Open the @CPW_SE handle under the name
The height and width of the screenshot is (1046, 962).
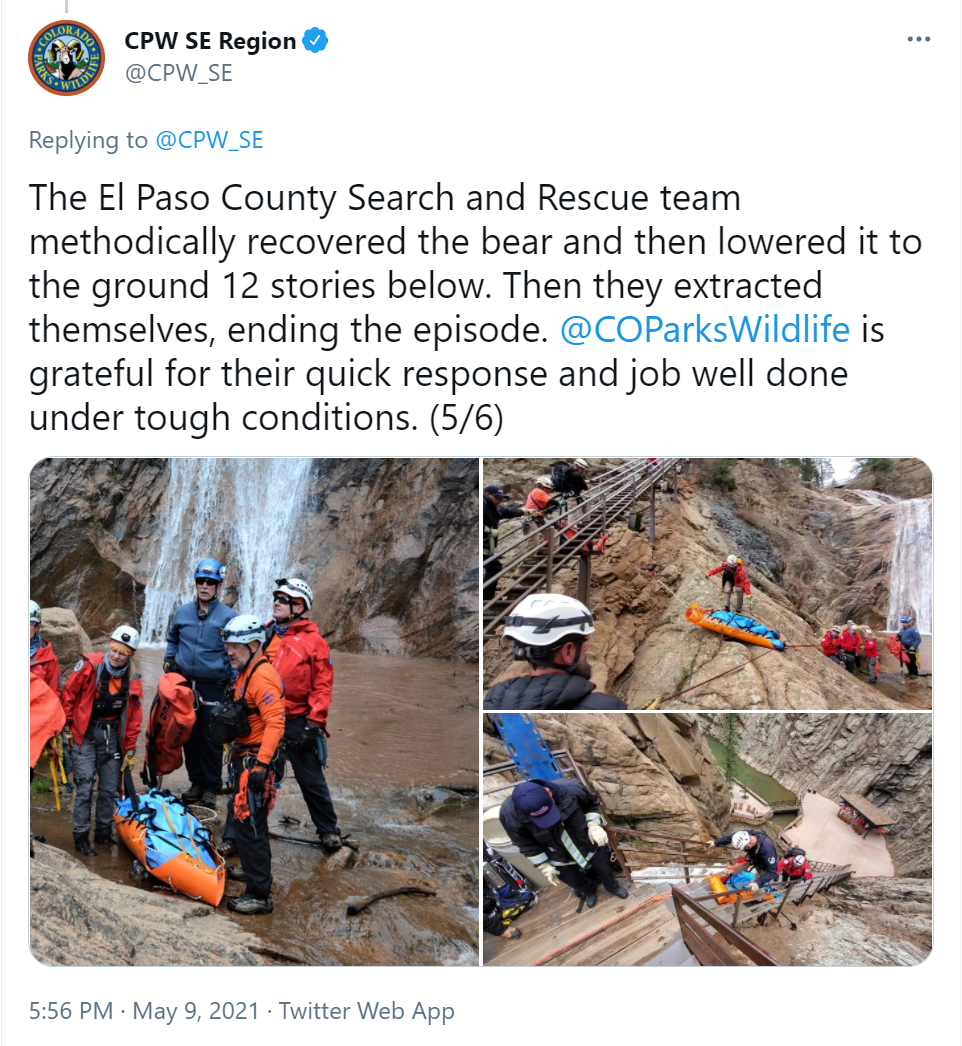[x=179, y=73]
